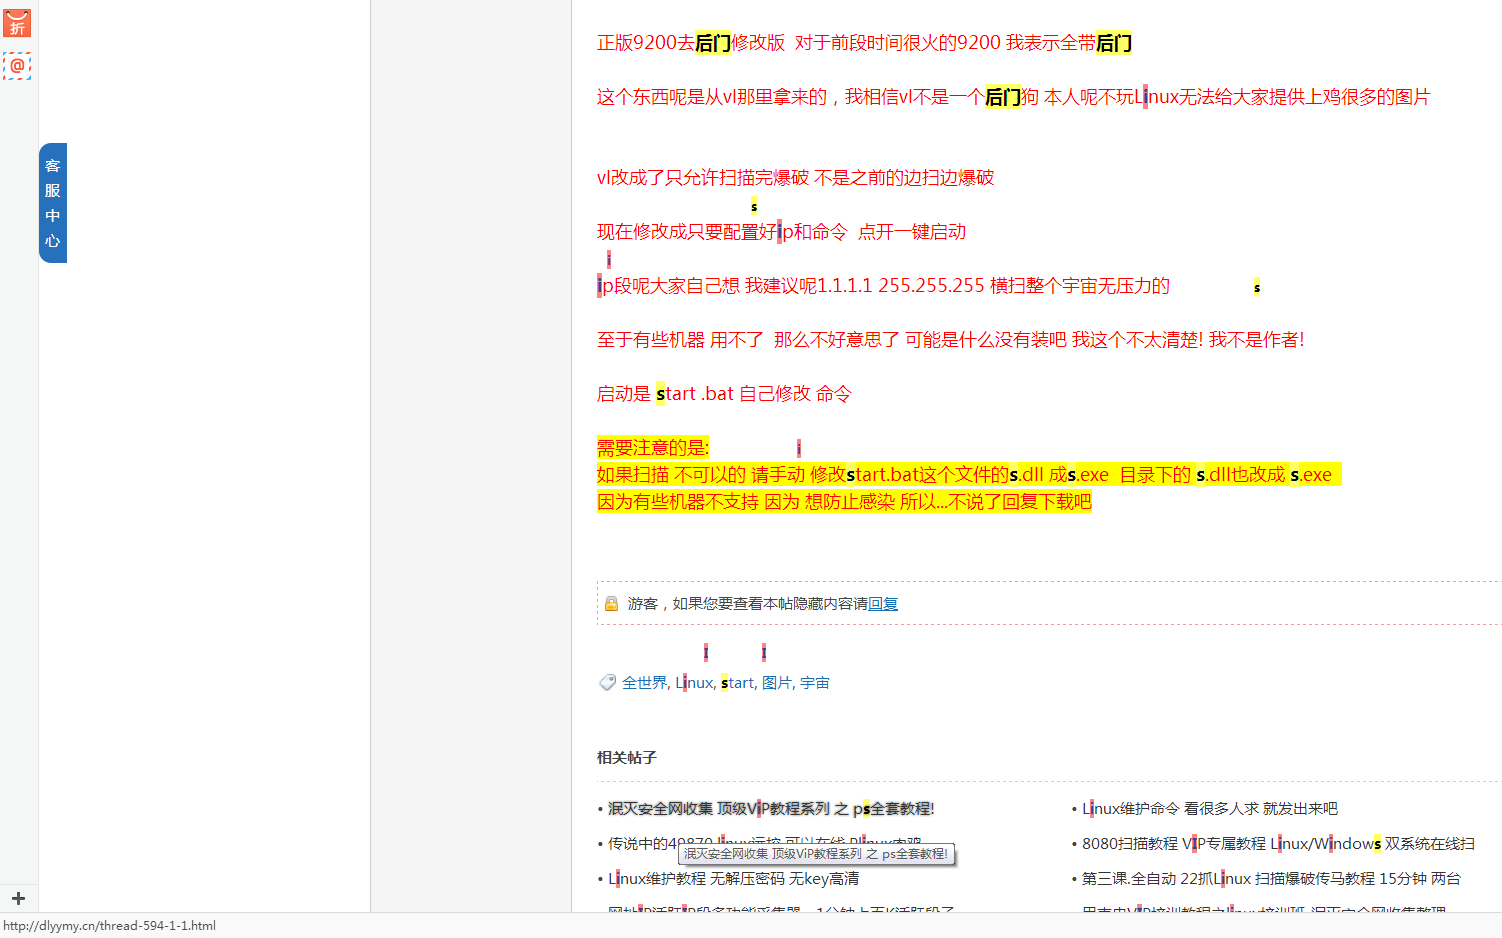Click the line vl改成了只允许扫描完爆破
Image resolution: width=1502 pixels, height=938 pixels.
(x=795, y=178)
